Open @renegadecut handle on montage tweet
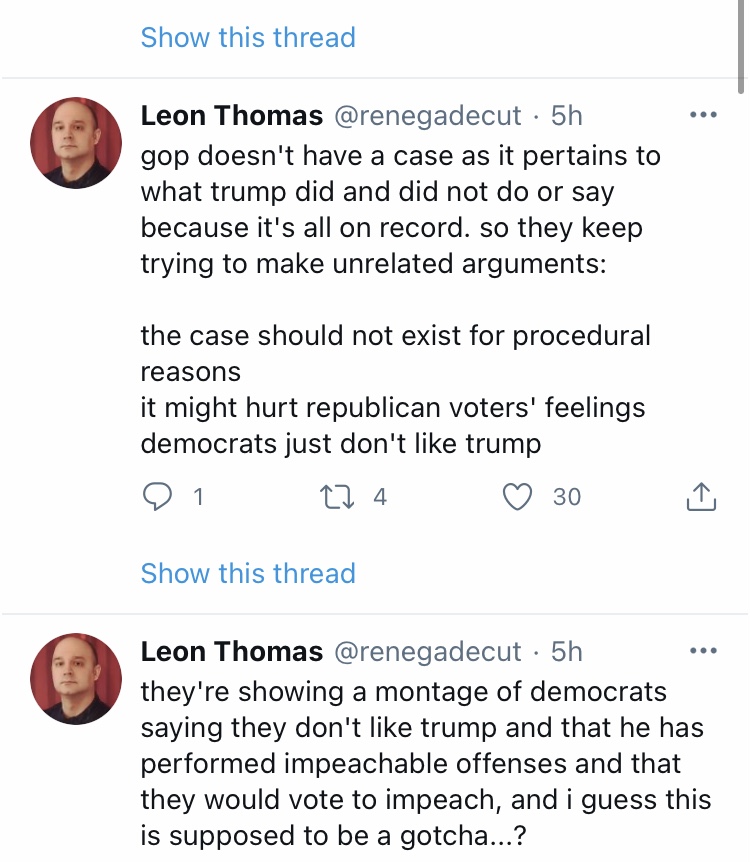Screen dimensions: 750x862 (x=427, y=651)
